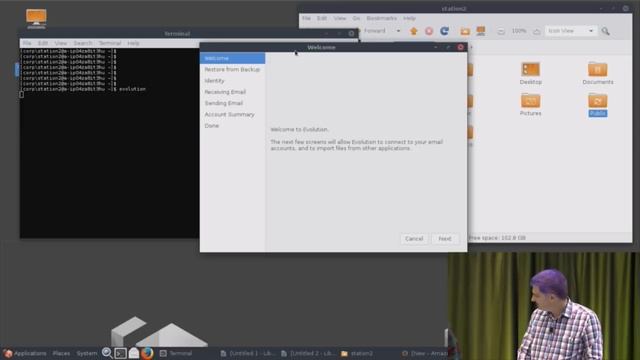This screenshot has width=640, height=360.
Task: Click the Stop icon in file manager toolbar
Action: point(429,31)
